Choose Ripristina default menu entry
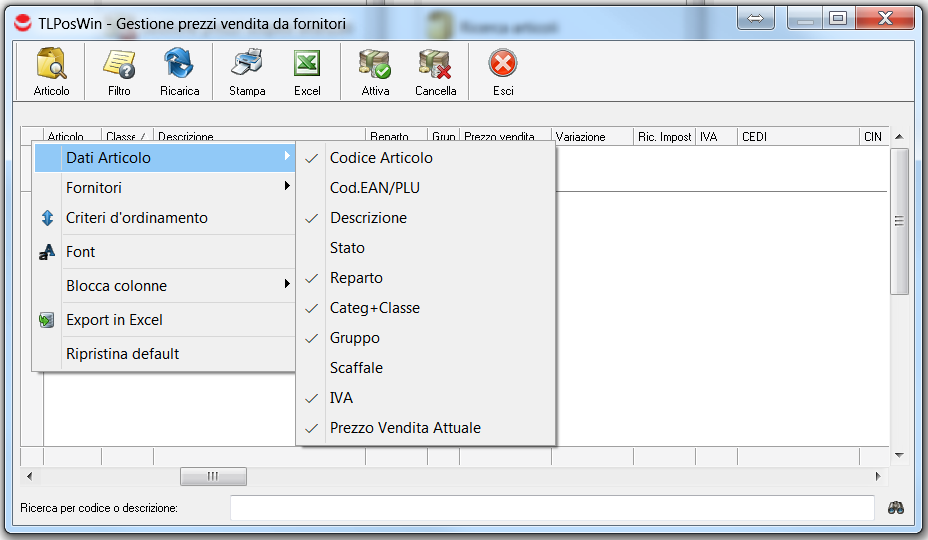The image size is (928, 540). point(165,354)
